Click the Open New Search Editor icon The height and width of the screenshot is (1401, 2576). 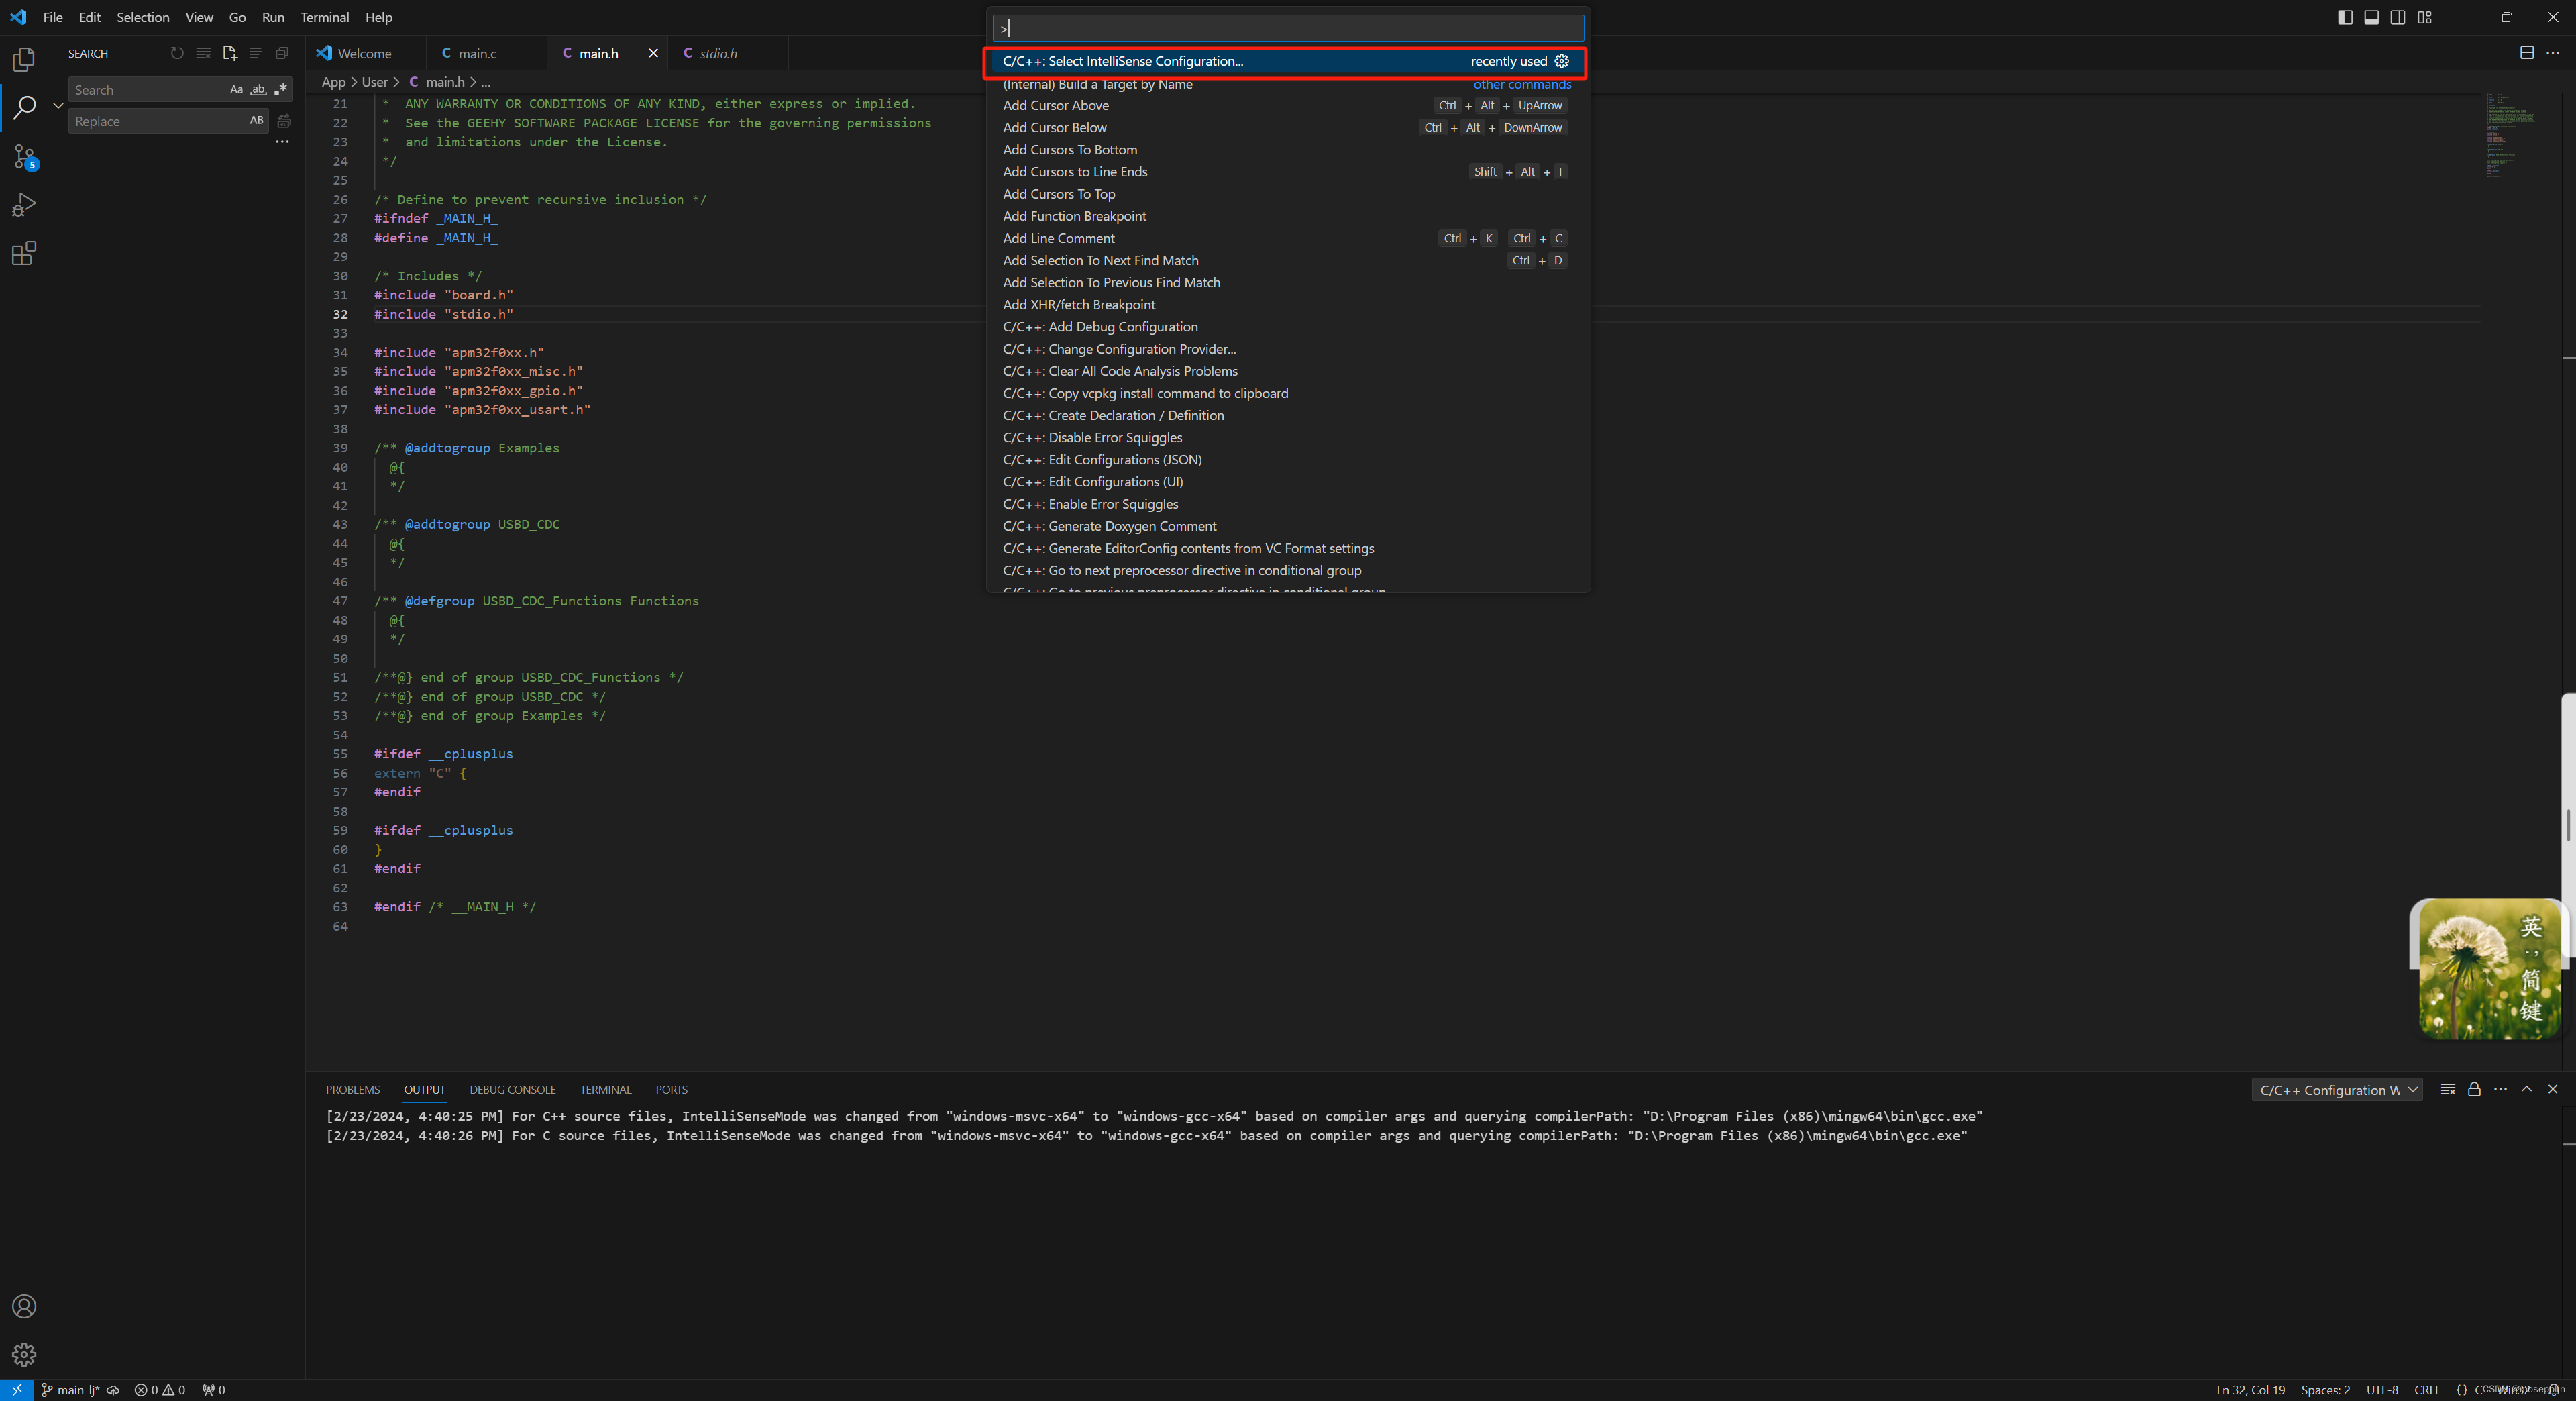coord(229,53)
